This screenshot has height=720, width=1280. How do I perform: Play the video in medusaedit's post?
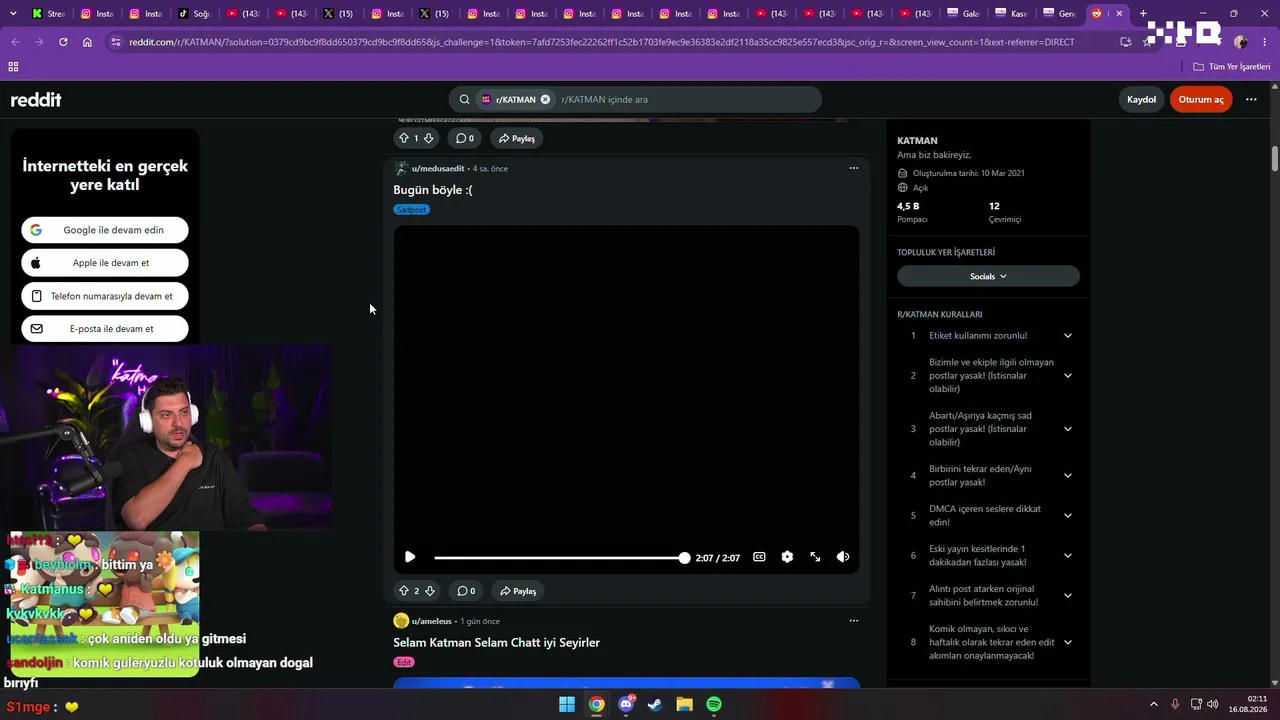point(410,557)
